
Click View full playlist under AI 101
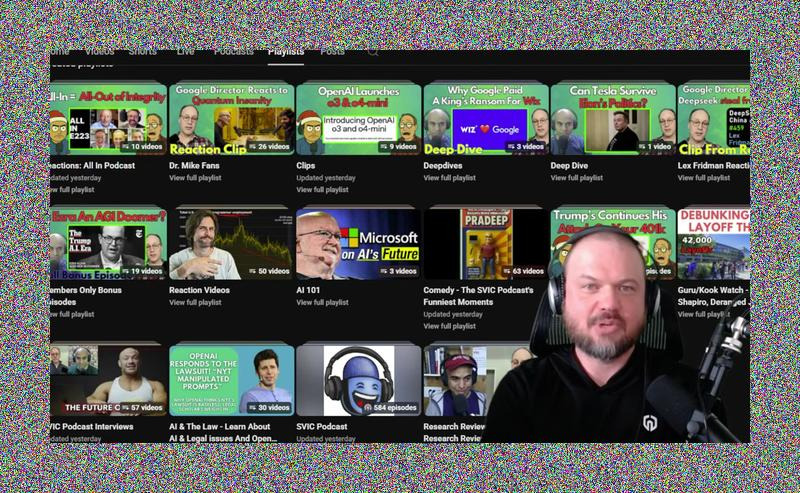[x=322, y=302]
